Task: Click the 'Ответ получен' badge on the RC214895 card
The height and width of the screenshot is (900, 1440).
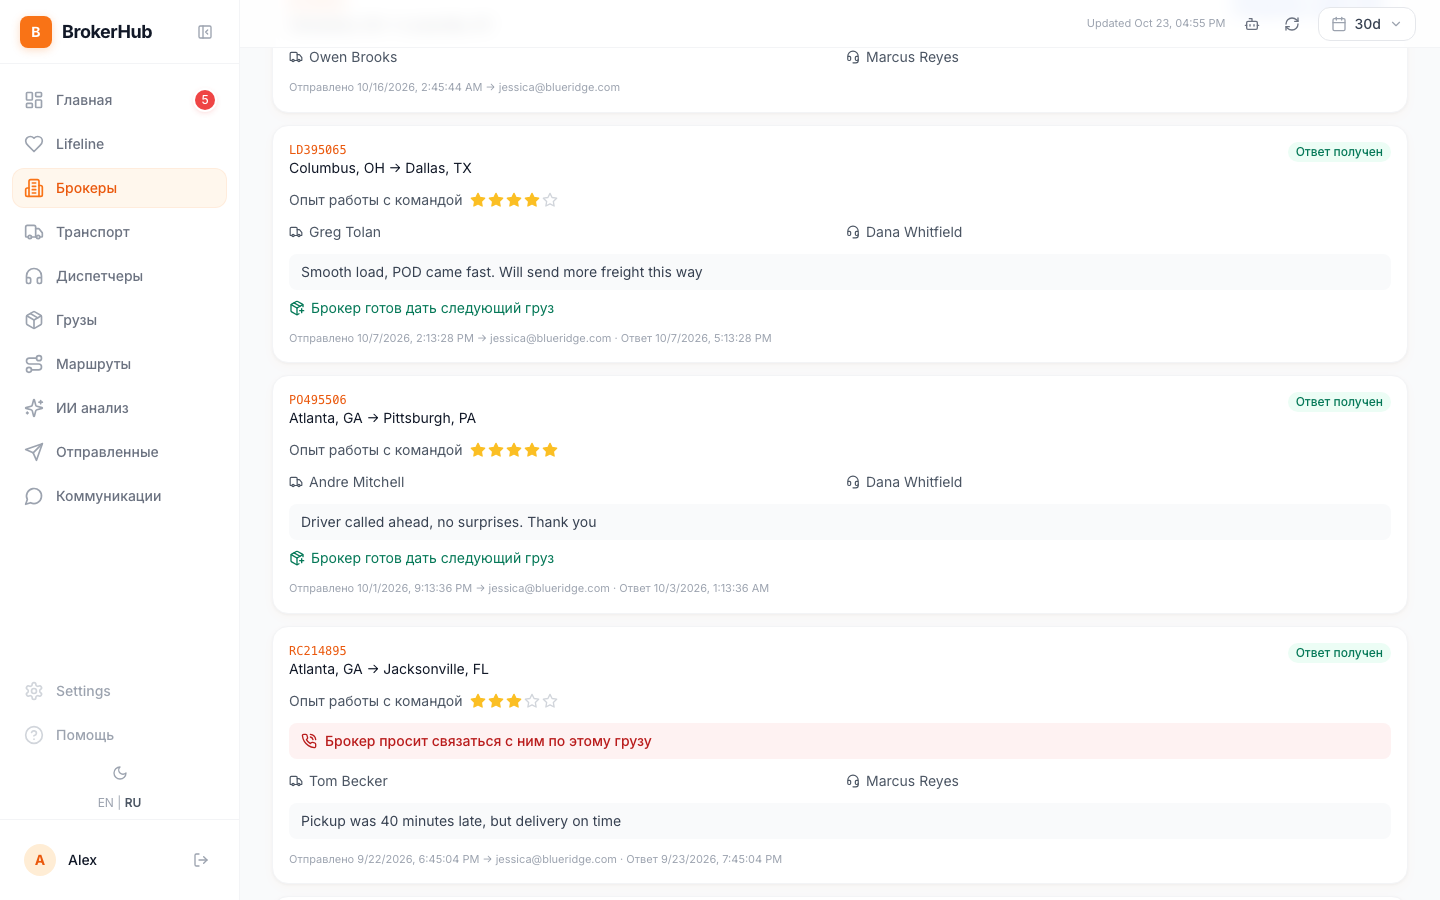Action: click(x=1339, y=653)
